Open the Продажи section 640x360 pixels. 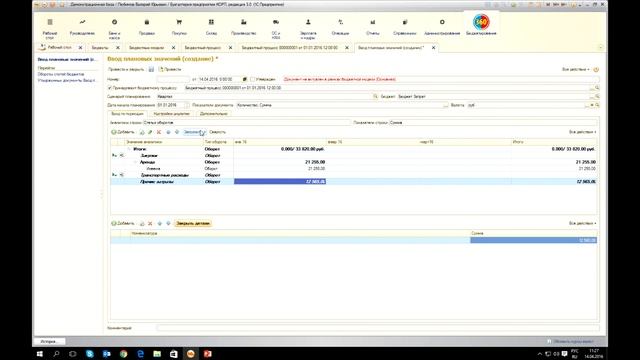(x=147, y=27)
